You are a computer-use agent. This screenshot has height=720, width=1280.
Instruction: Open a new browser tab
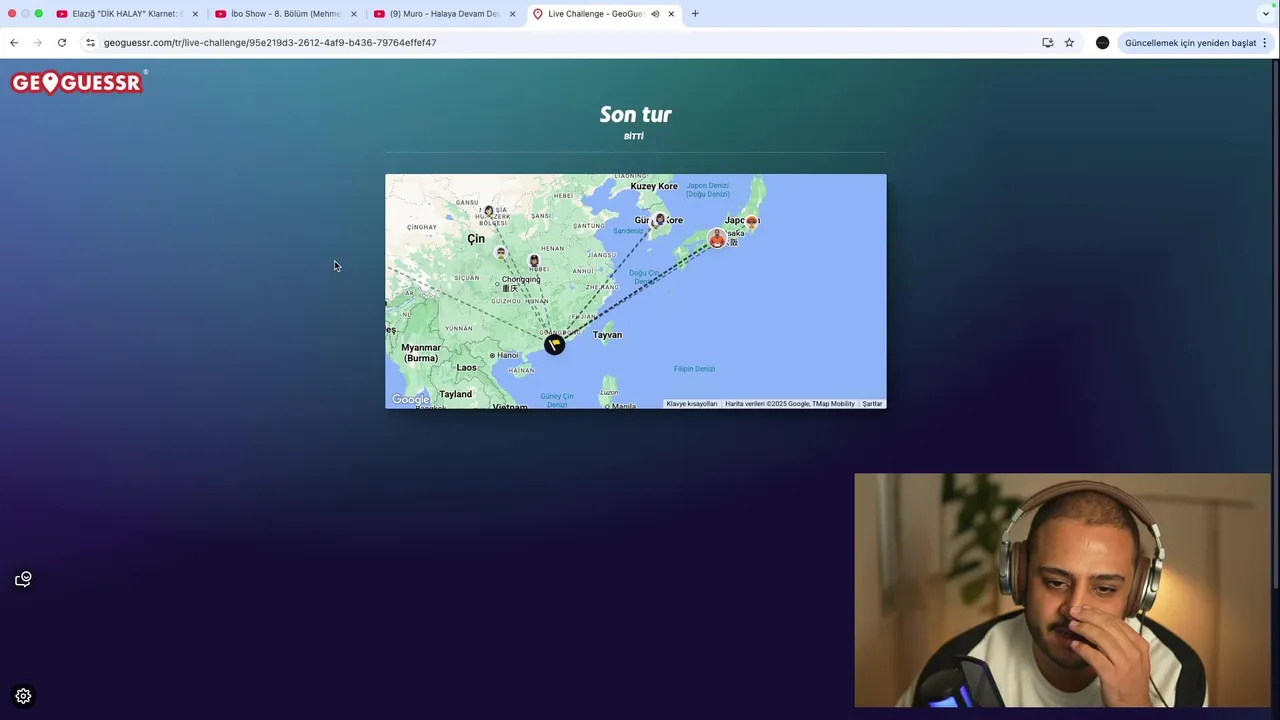[695, 14]
